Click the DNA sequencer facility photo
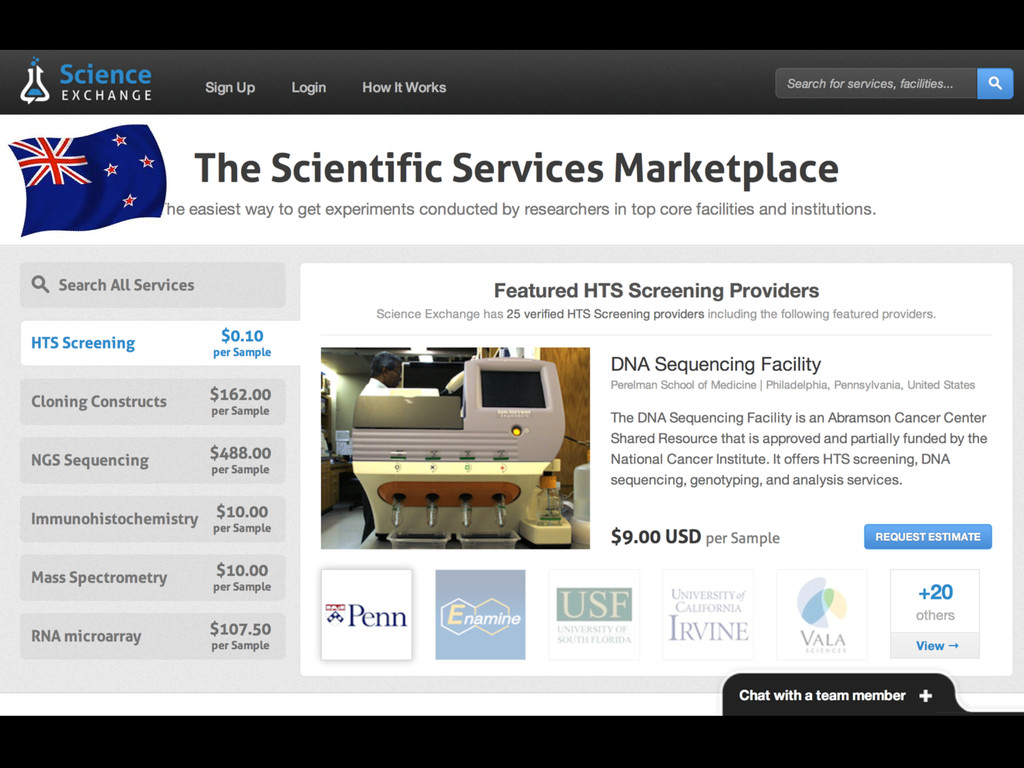The height and width of the screenshot is (768, 1024). tap(455, 448)
